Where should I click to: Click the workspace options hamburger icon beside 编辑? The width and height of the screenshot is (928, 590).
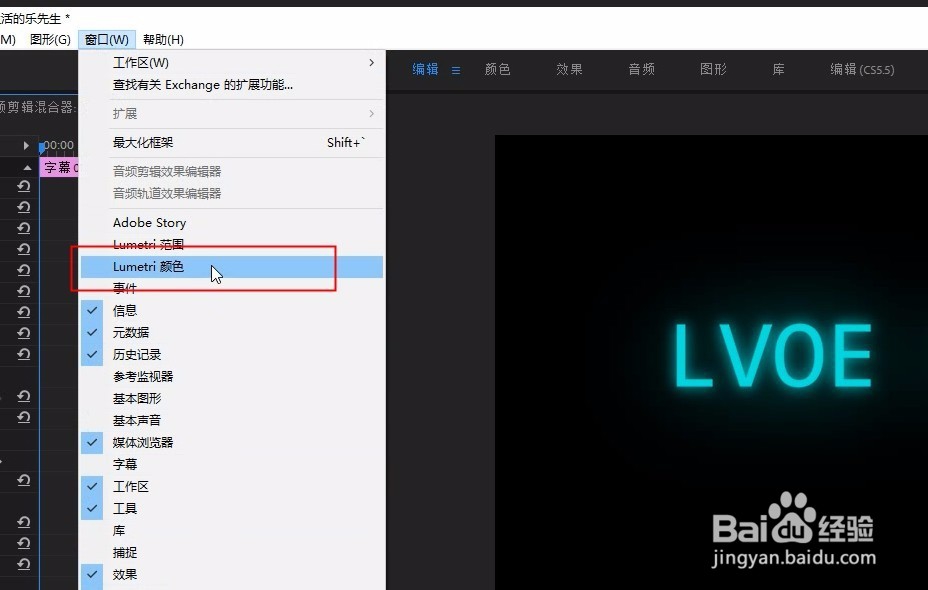(x=457, y=69)
